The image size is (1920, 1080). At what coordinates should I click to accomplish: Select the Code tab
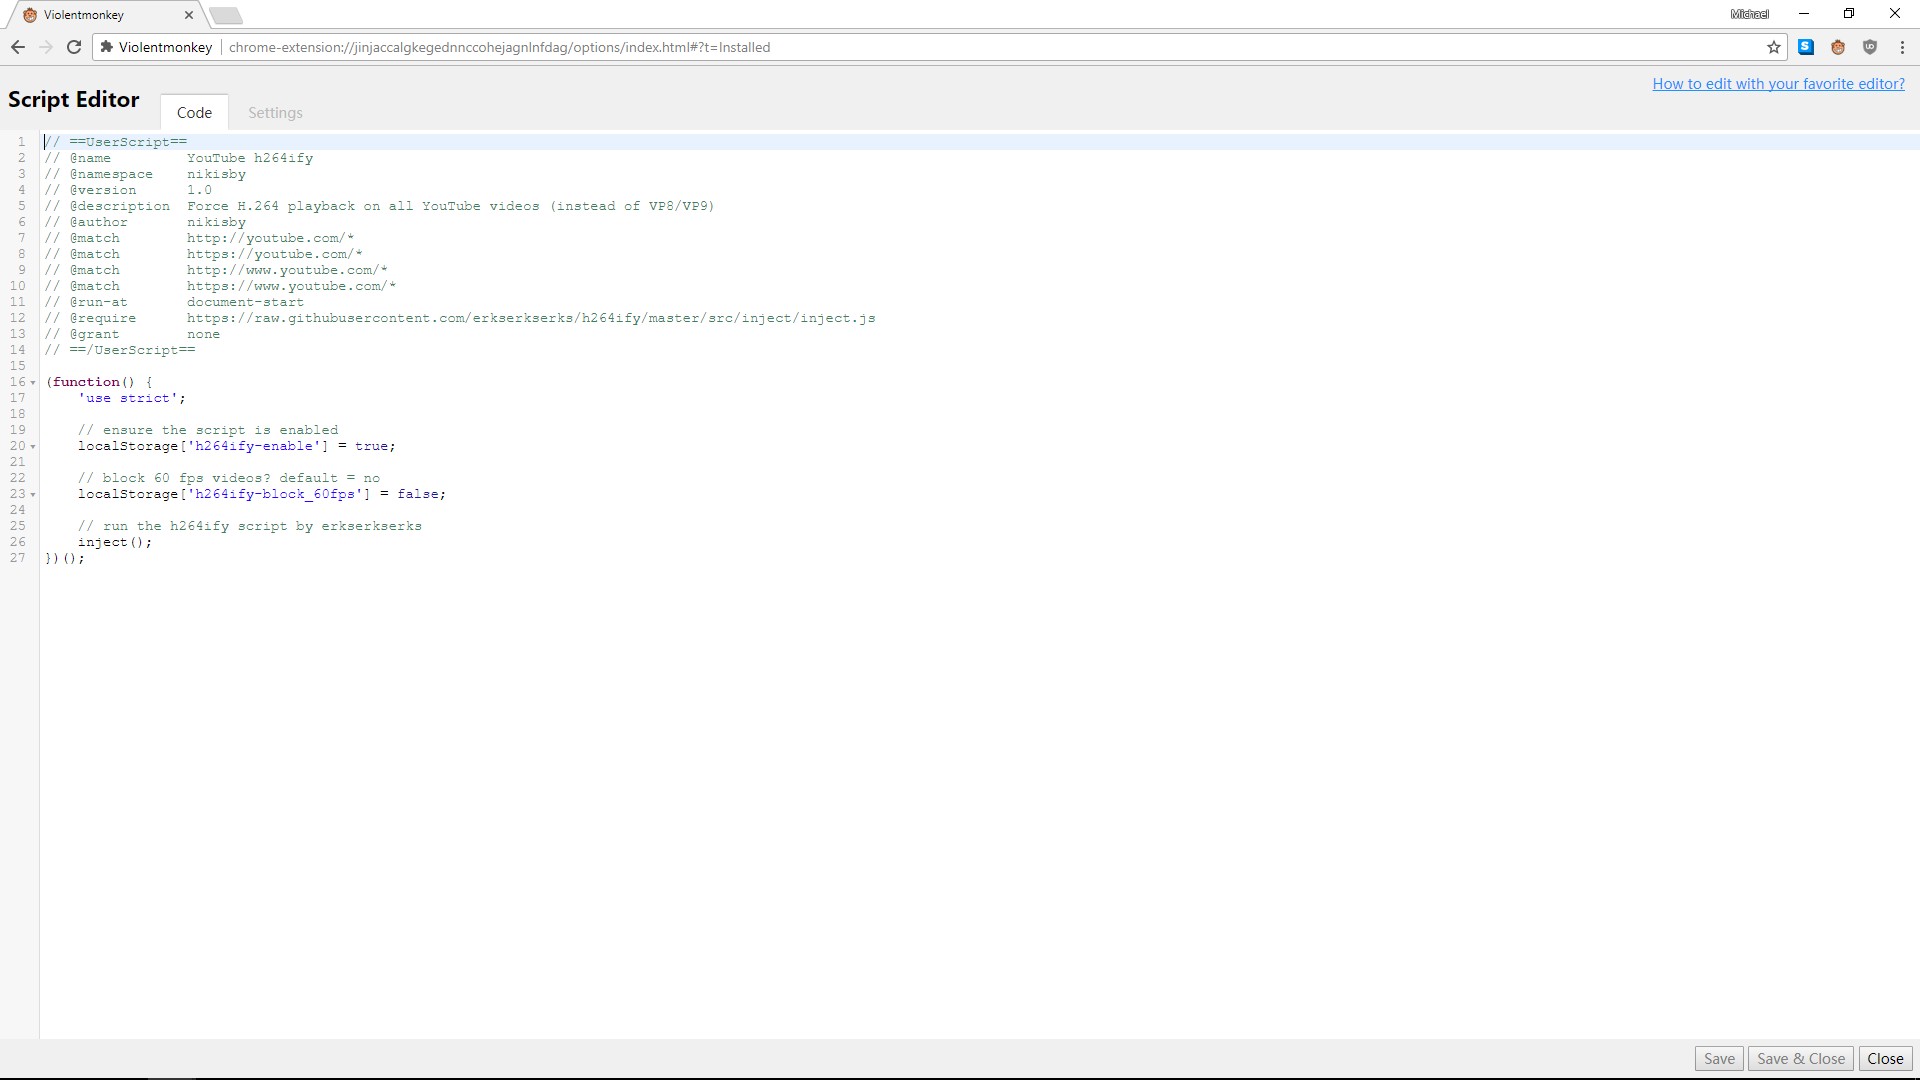coord(194,112)
